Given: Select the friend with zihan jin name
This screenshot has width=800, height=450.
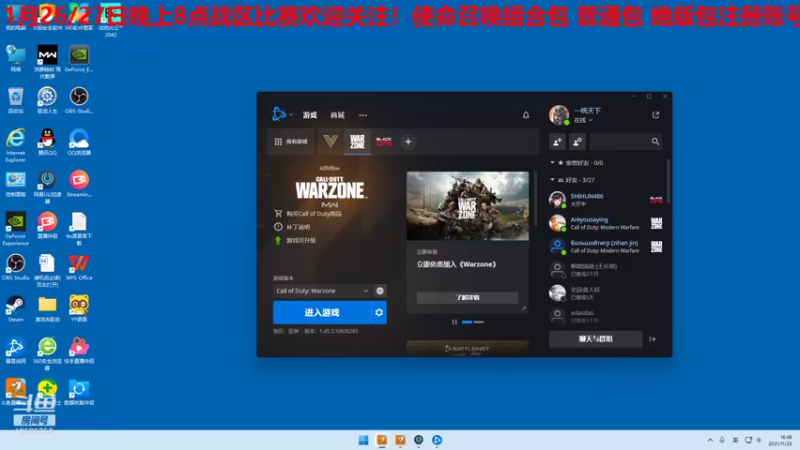Looking at the screenshot, I should [606, 246].
